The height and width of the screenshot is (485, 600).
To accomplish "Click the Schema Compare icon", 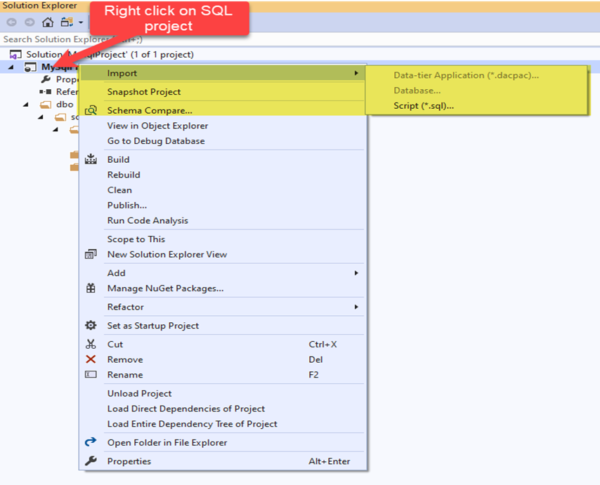I will click(x=91, y=111).
